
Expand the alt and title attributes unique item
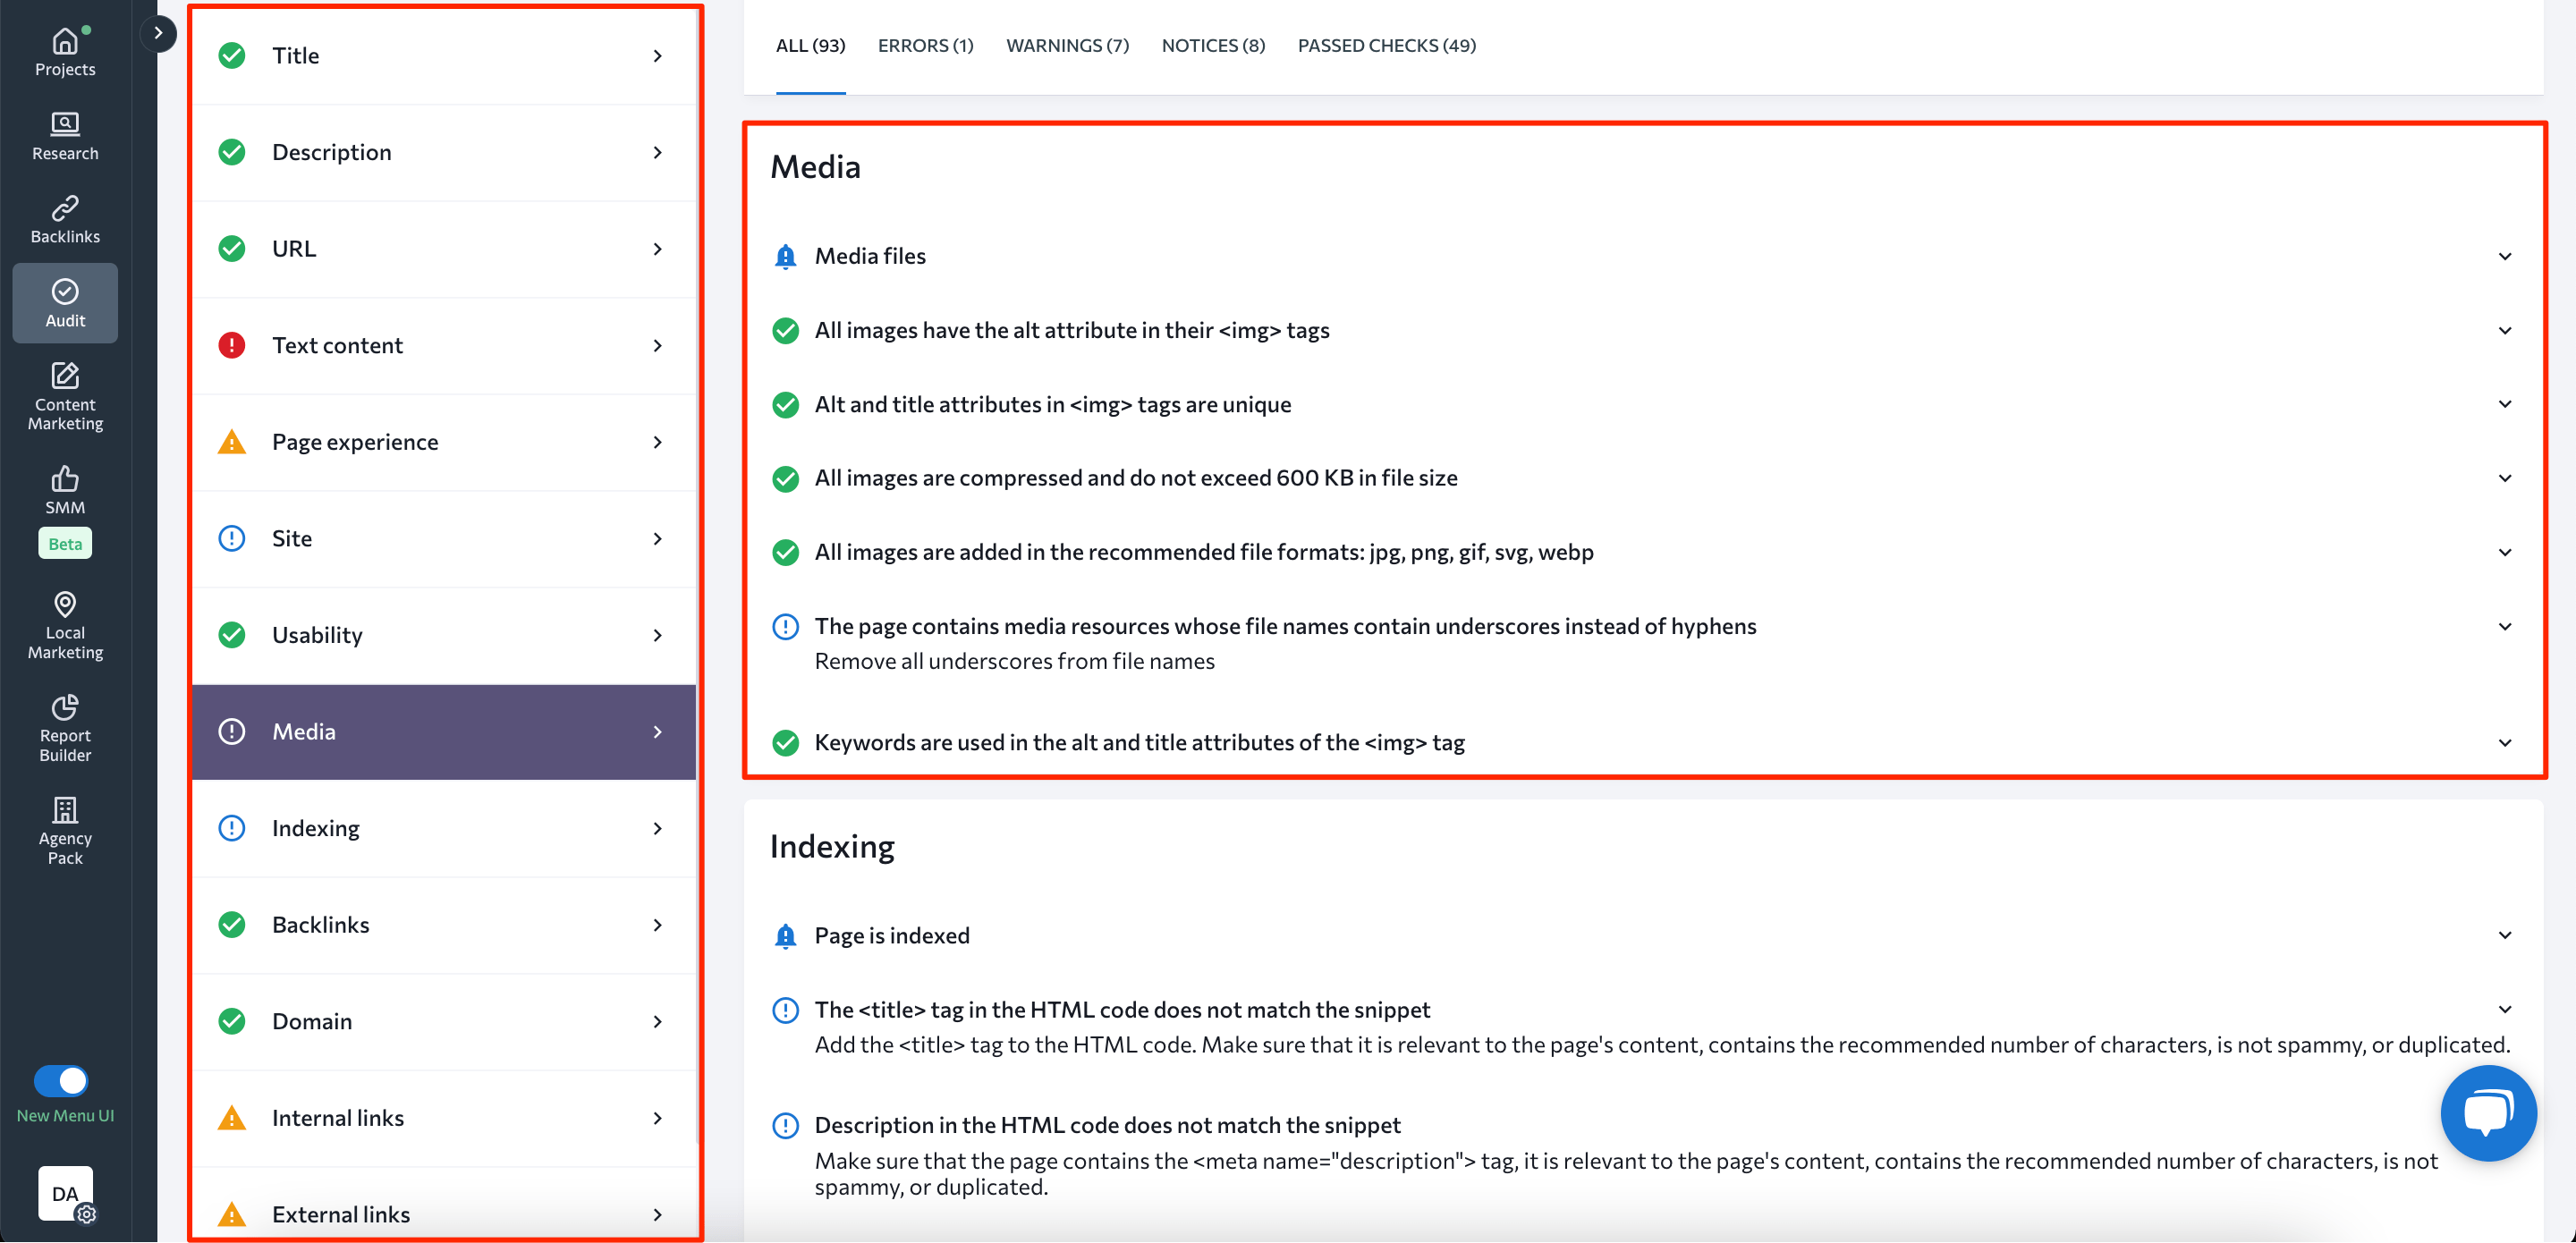point(2505,404)
